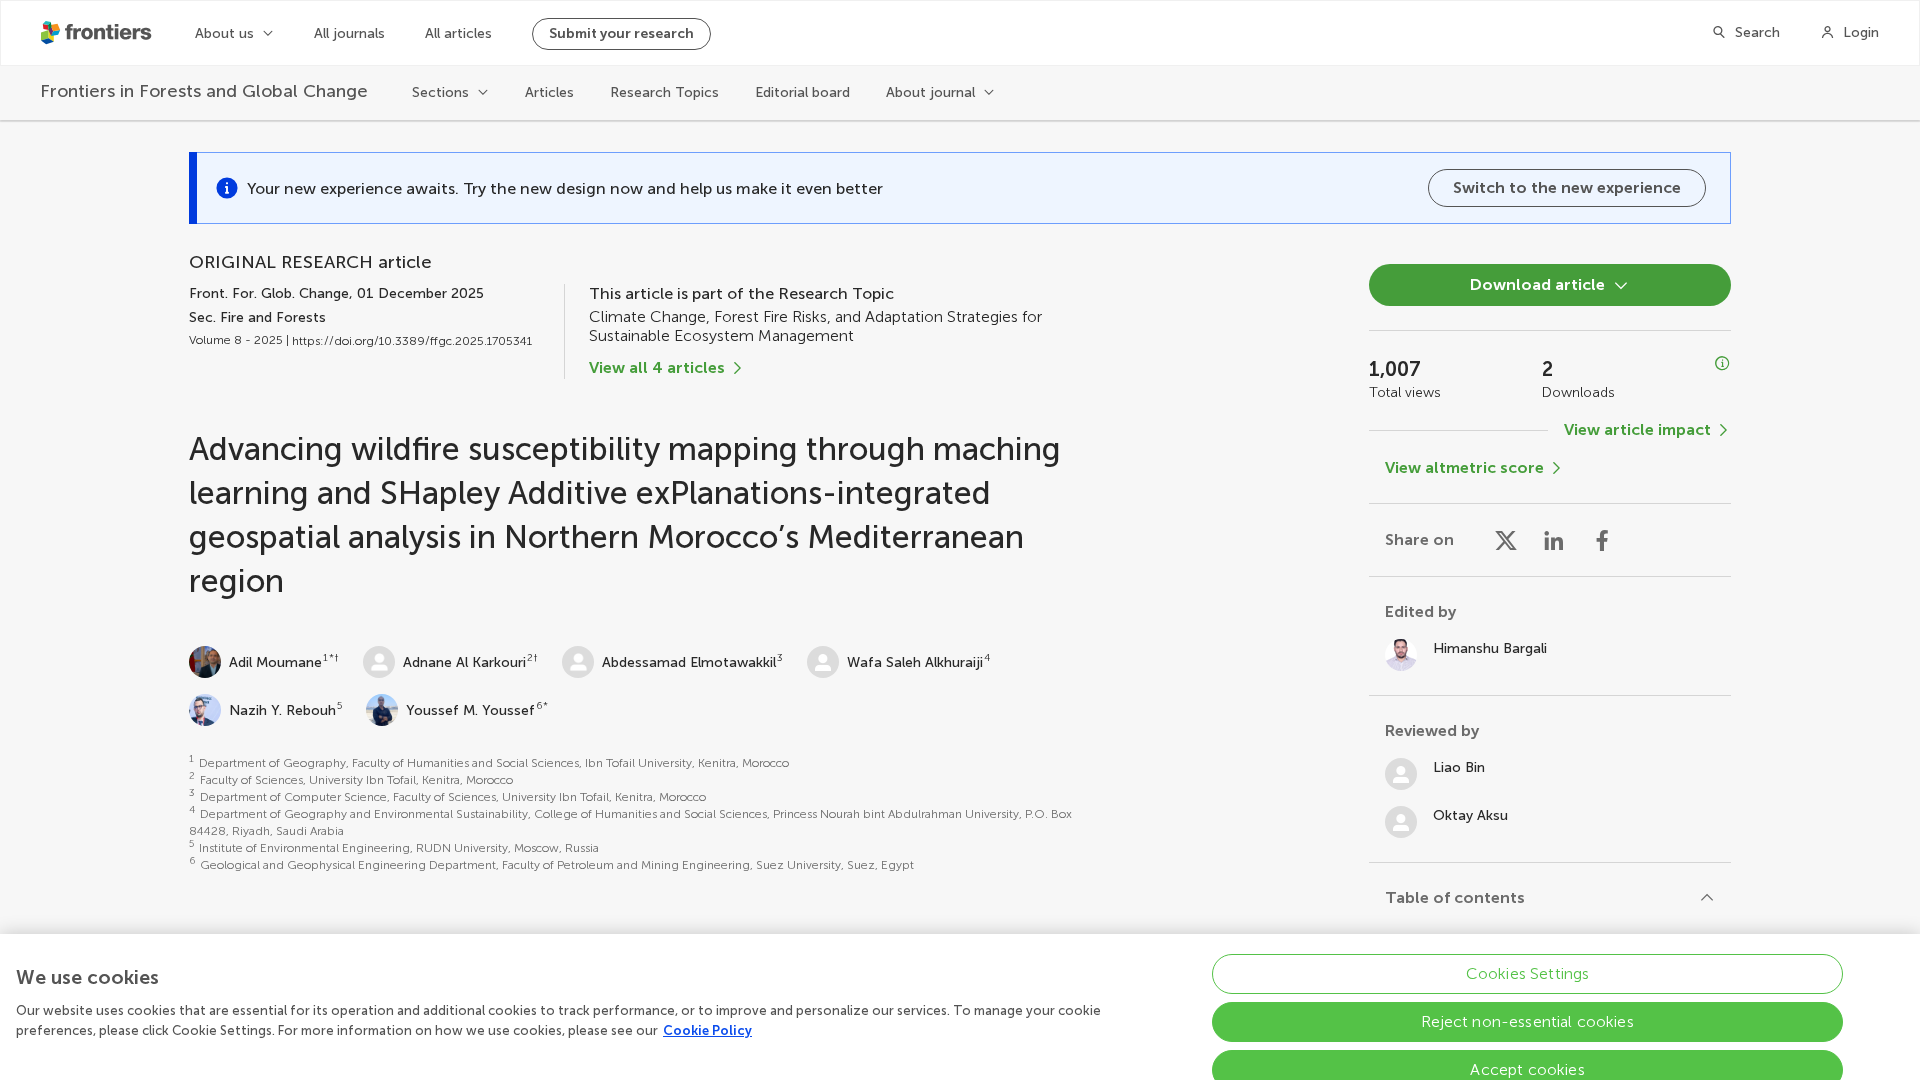1920x1080 pixels.
Task: Share article on Facebook
Action: click(x=1602, y=541)
